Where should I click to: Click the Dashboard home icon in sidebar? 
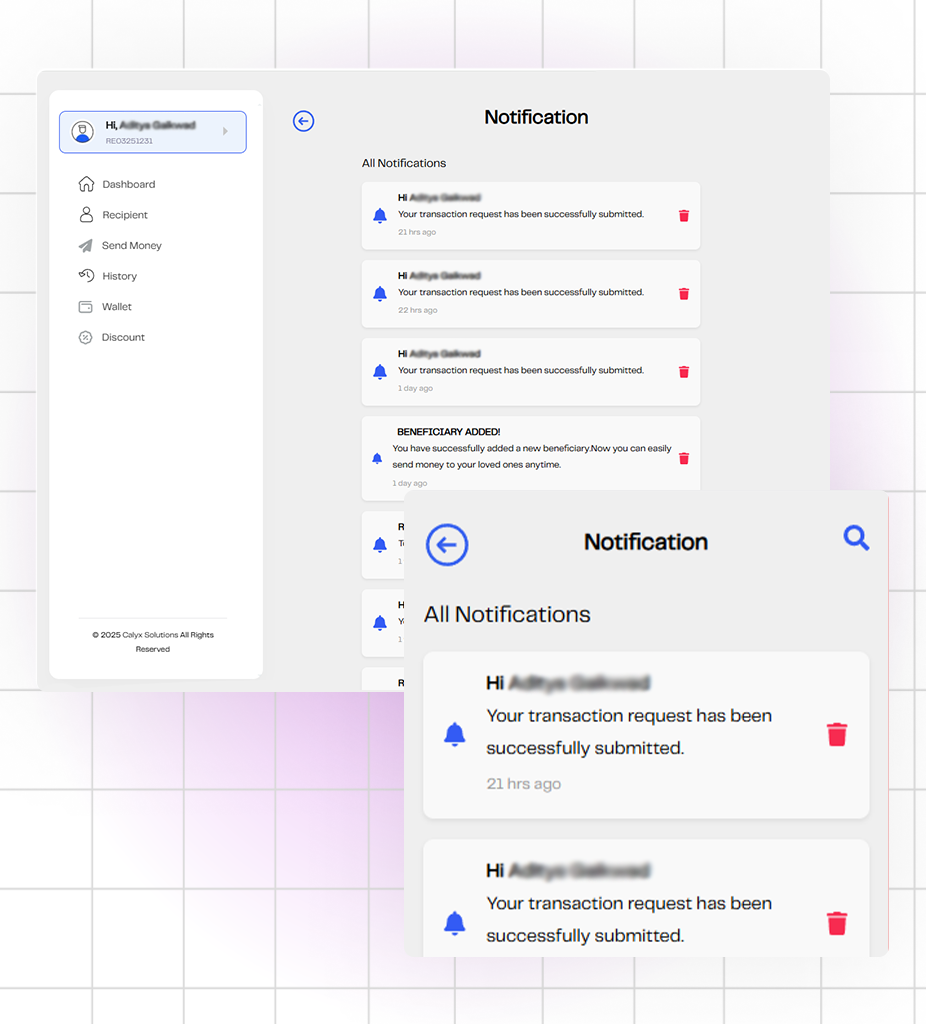click(x=86, y=184)
